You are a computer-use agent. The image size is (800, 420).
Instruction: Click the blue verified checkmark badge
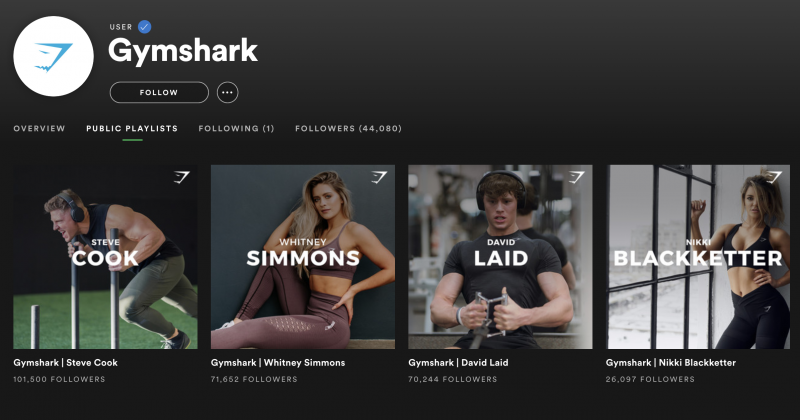(x=144, y=27)
